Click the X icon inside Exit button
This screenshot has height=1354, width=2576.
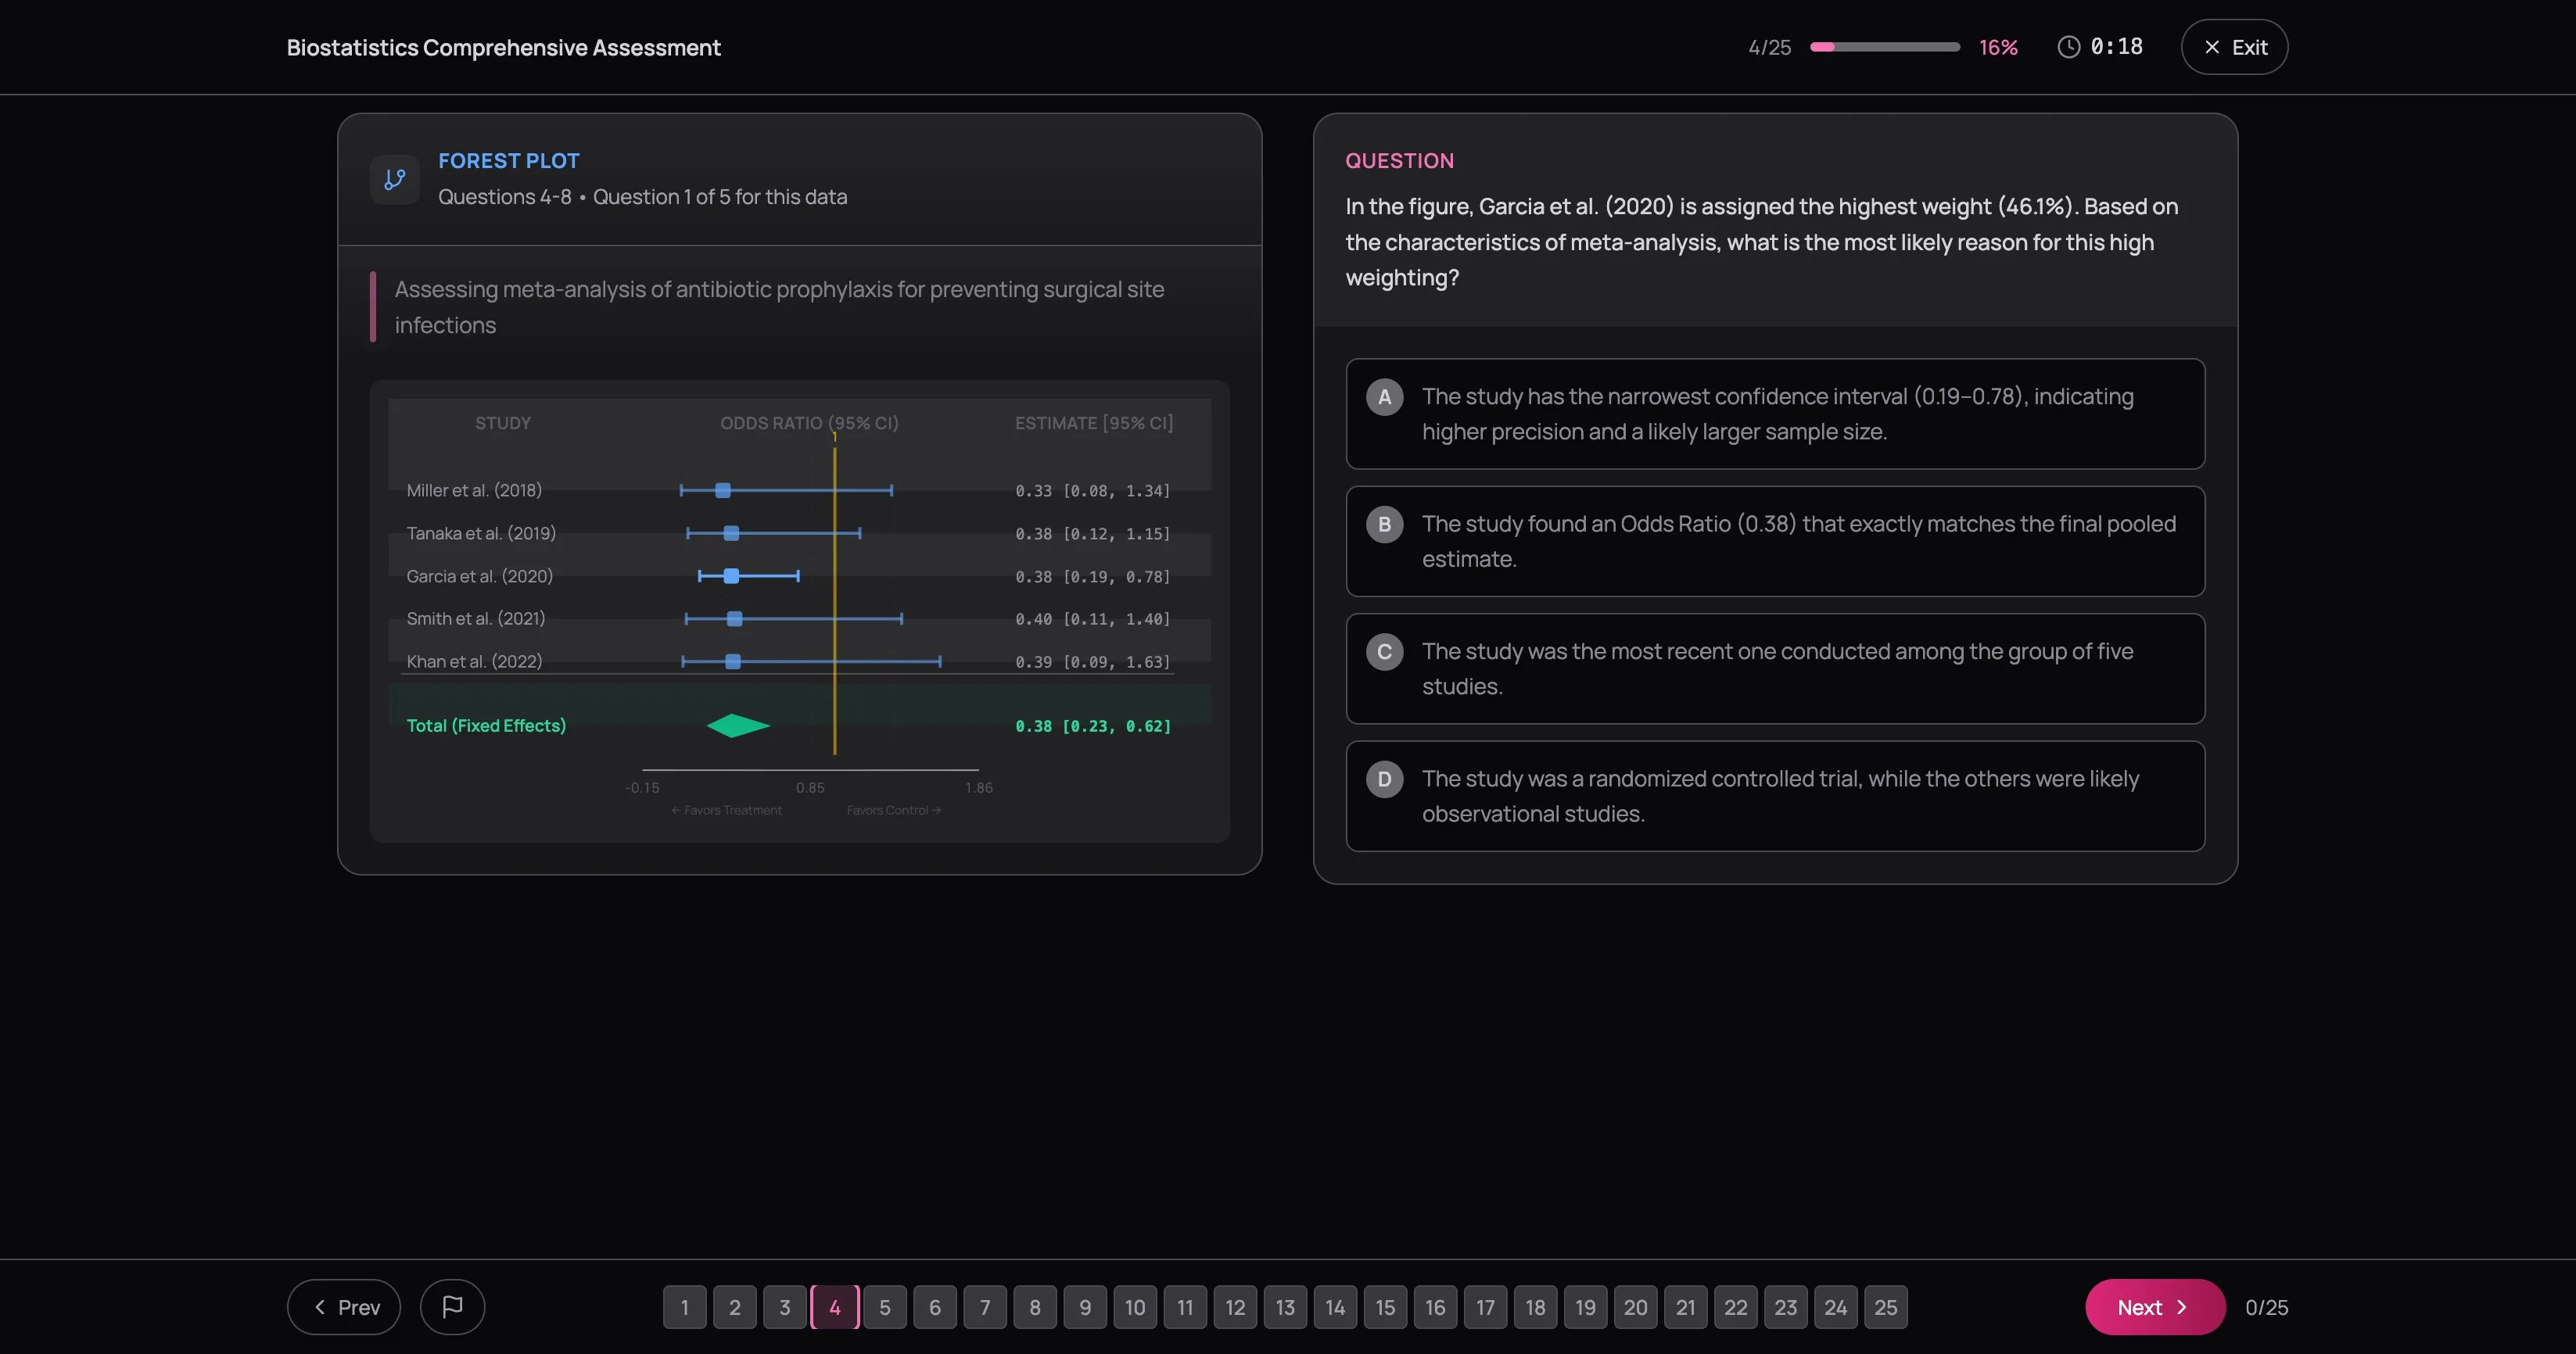[2211, 46]
